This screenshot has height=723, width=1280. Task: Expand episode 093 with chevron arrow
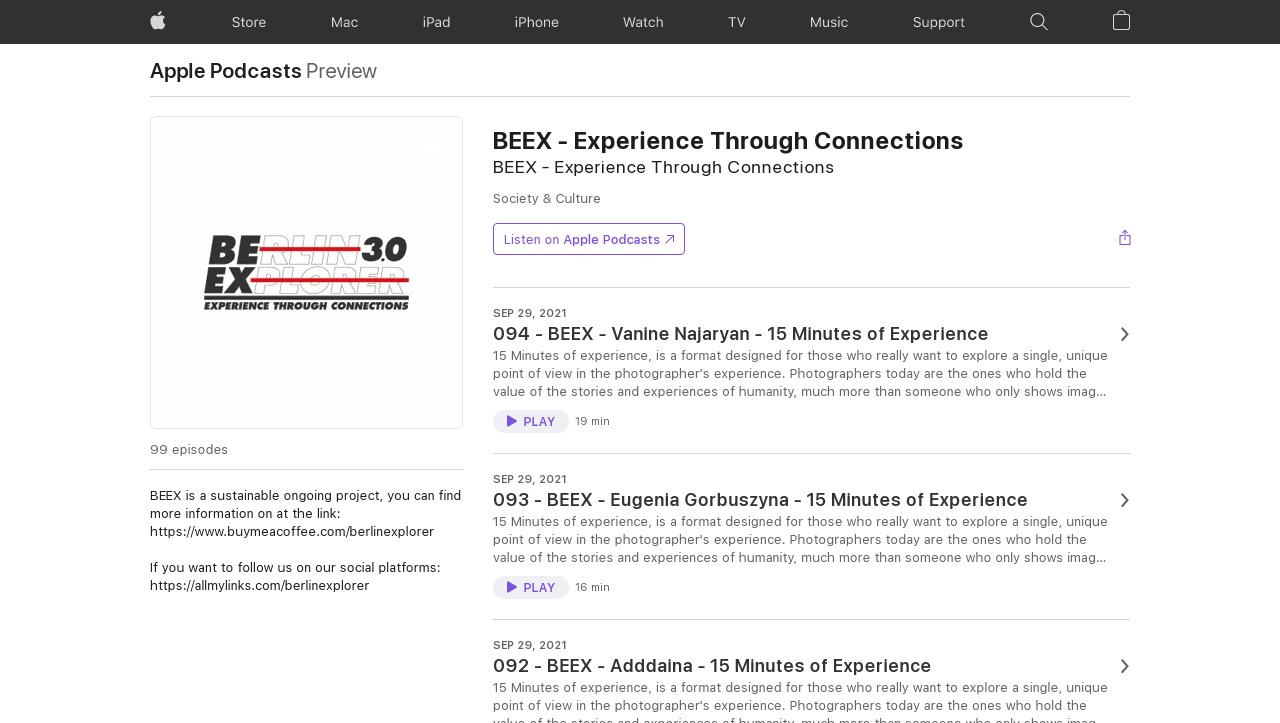pos(1124,500)
